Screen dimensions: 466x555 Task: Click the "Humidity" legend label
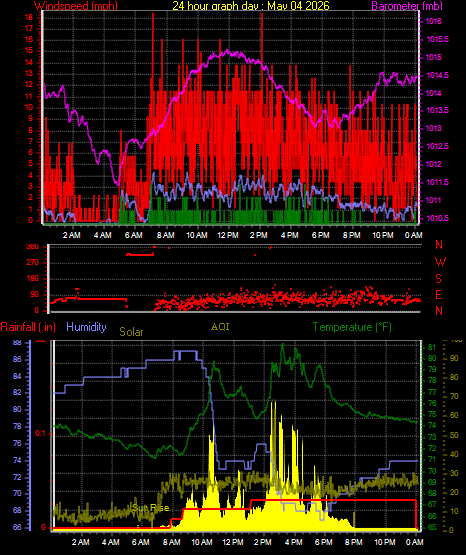86,326
